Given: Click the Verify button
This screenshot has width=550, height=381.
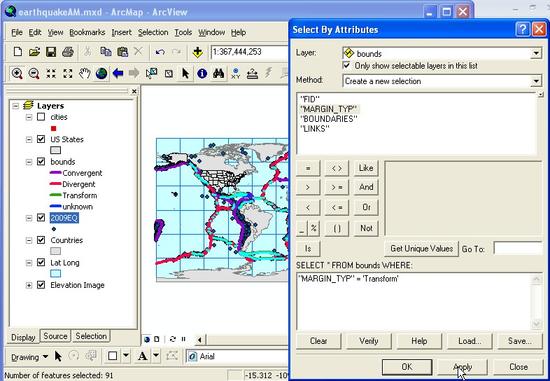Looking at the screenshot, I should pyautogui.click(x=369, y=341).
